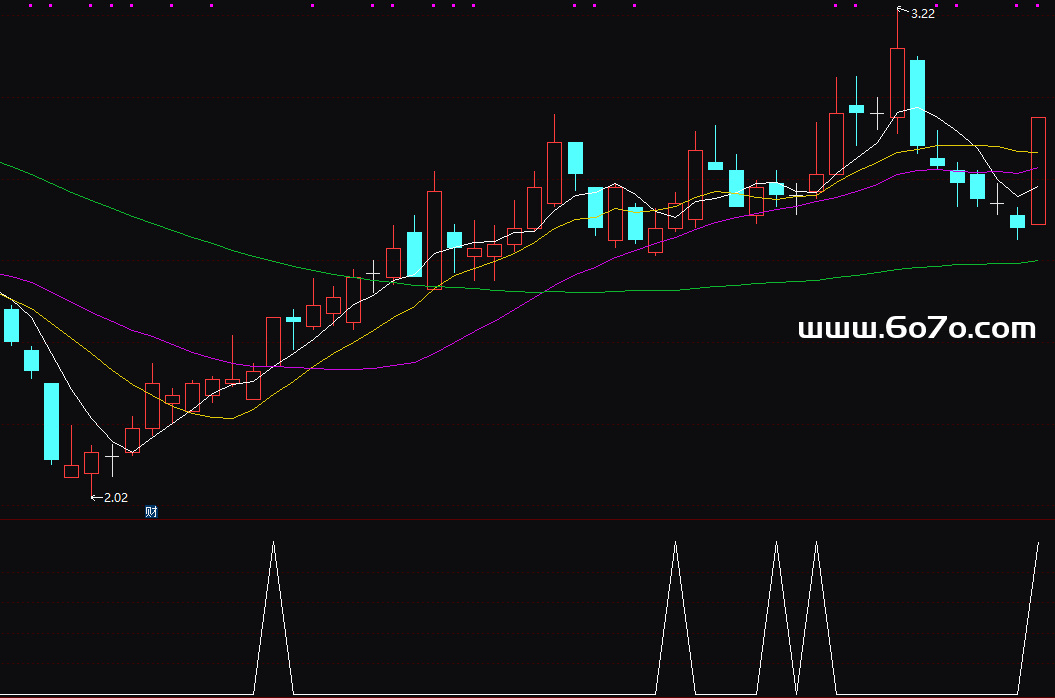Image resolution: width=1055 pixels, height=698 pixels.
Task: Select the tall red candle under 3.22
Action: click(x=897, y=83)
